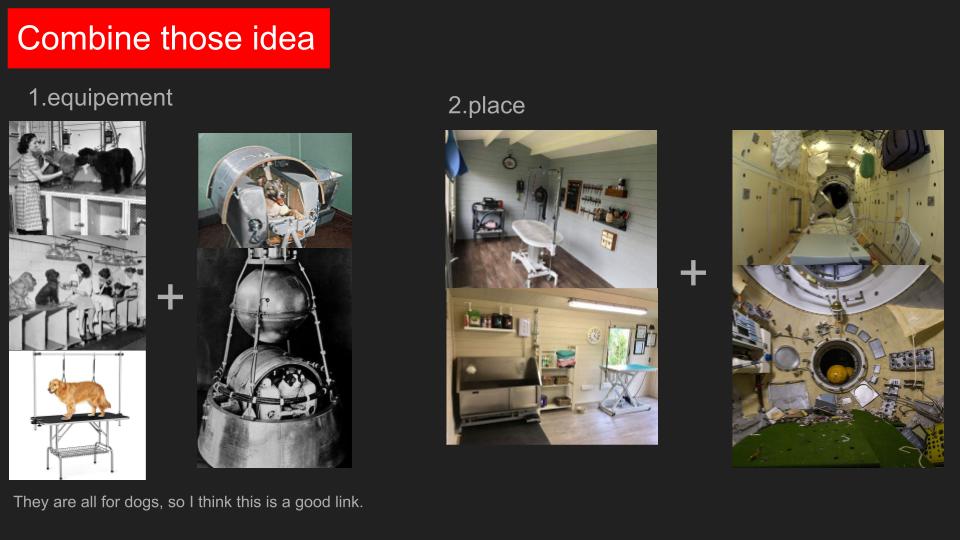Click the round hatch with yellow ball
960x540 pixels.
tap(837, 366)
